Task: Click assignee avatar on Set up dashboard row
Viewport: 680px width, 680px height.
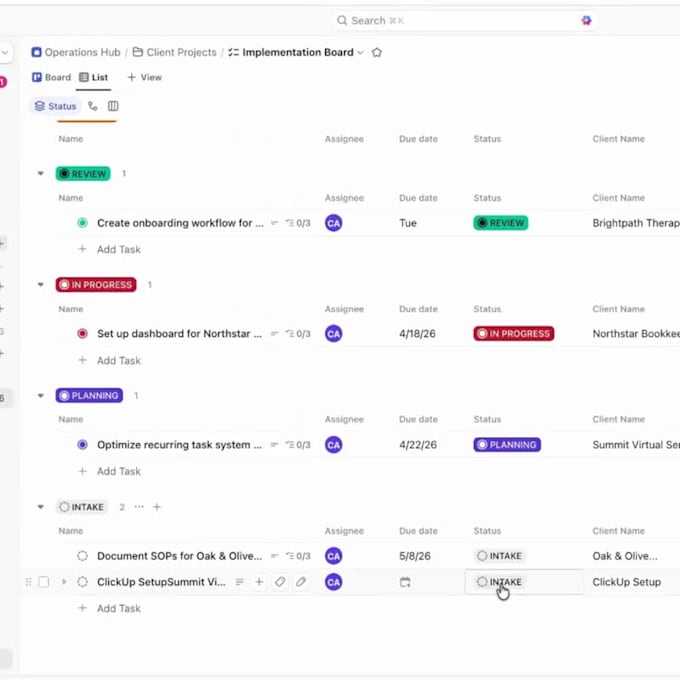Action: (x=333, y=333)
